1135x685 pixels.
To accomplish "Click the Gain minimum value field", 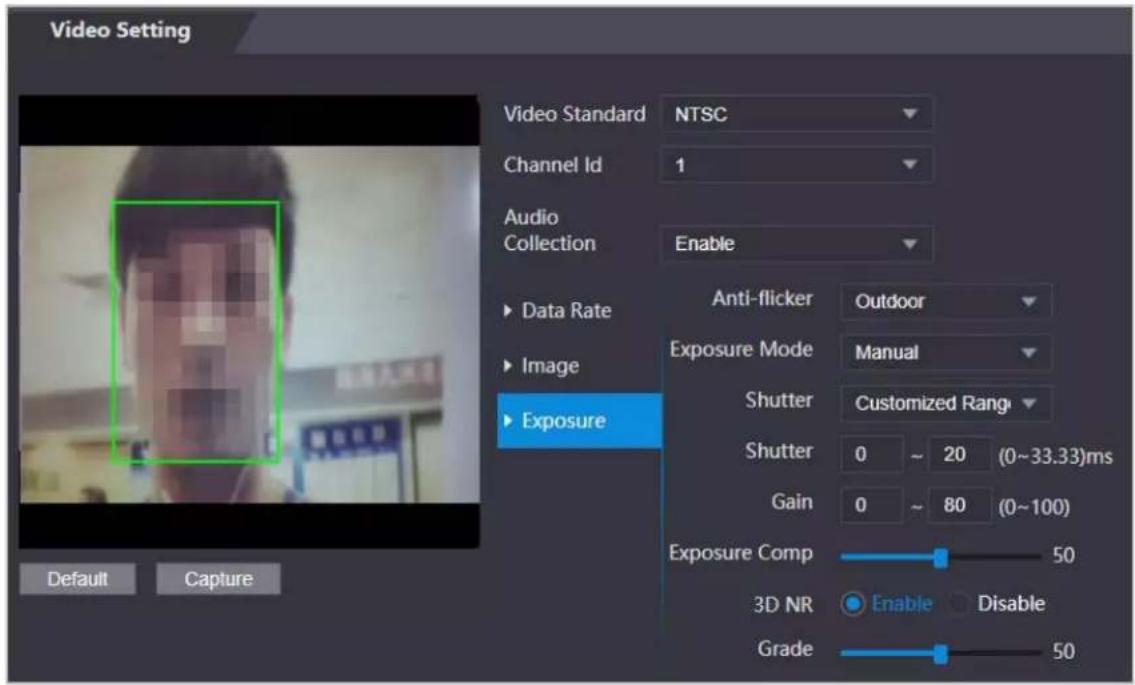I will [872, 505].
